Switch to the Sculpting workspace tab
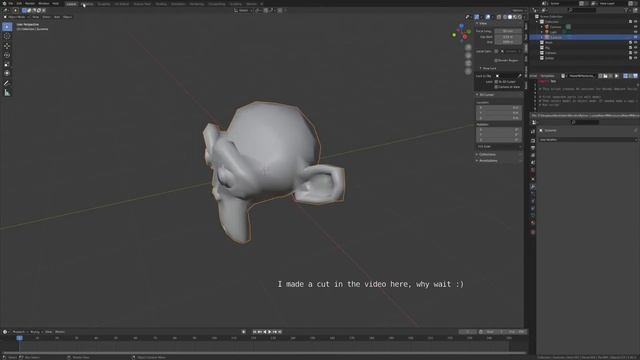Image resolution: width=640 pixels, height=360 pixels. [x=104, y=4]
